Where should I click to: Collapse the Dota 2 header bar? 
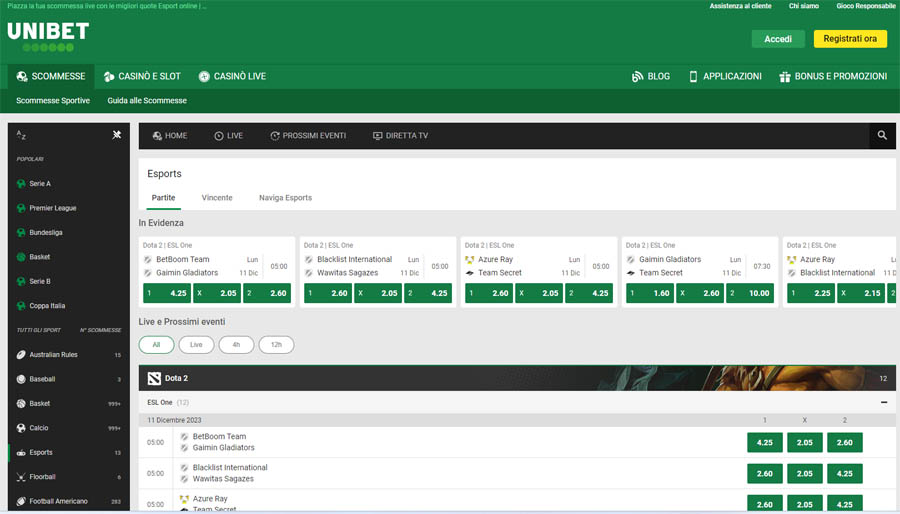[x=517, y=378]
